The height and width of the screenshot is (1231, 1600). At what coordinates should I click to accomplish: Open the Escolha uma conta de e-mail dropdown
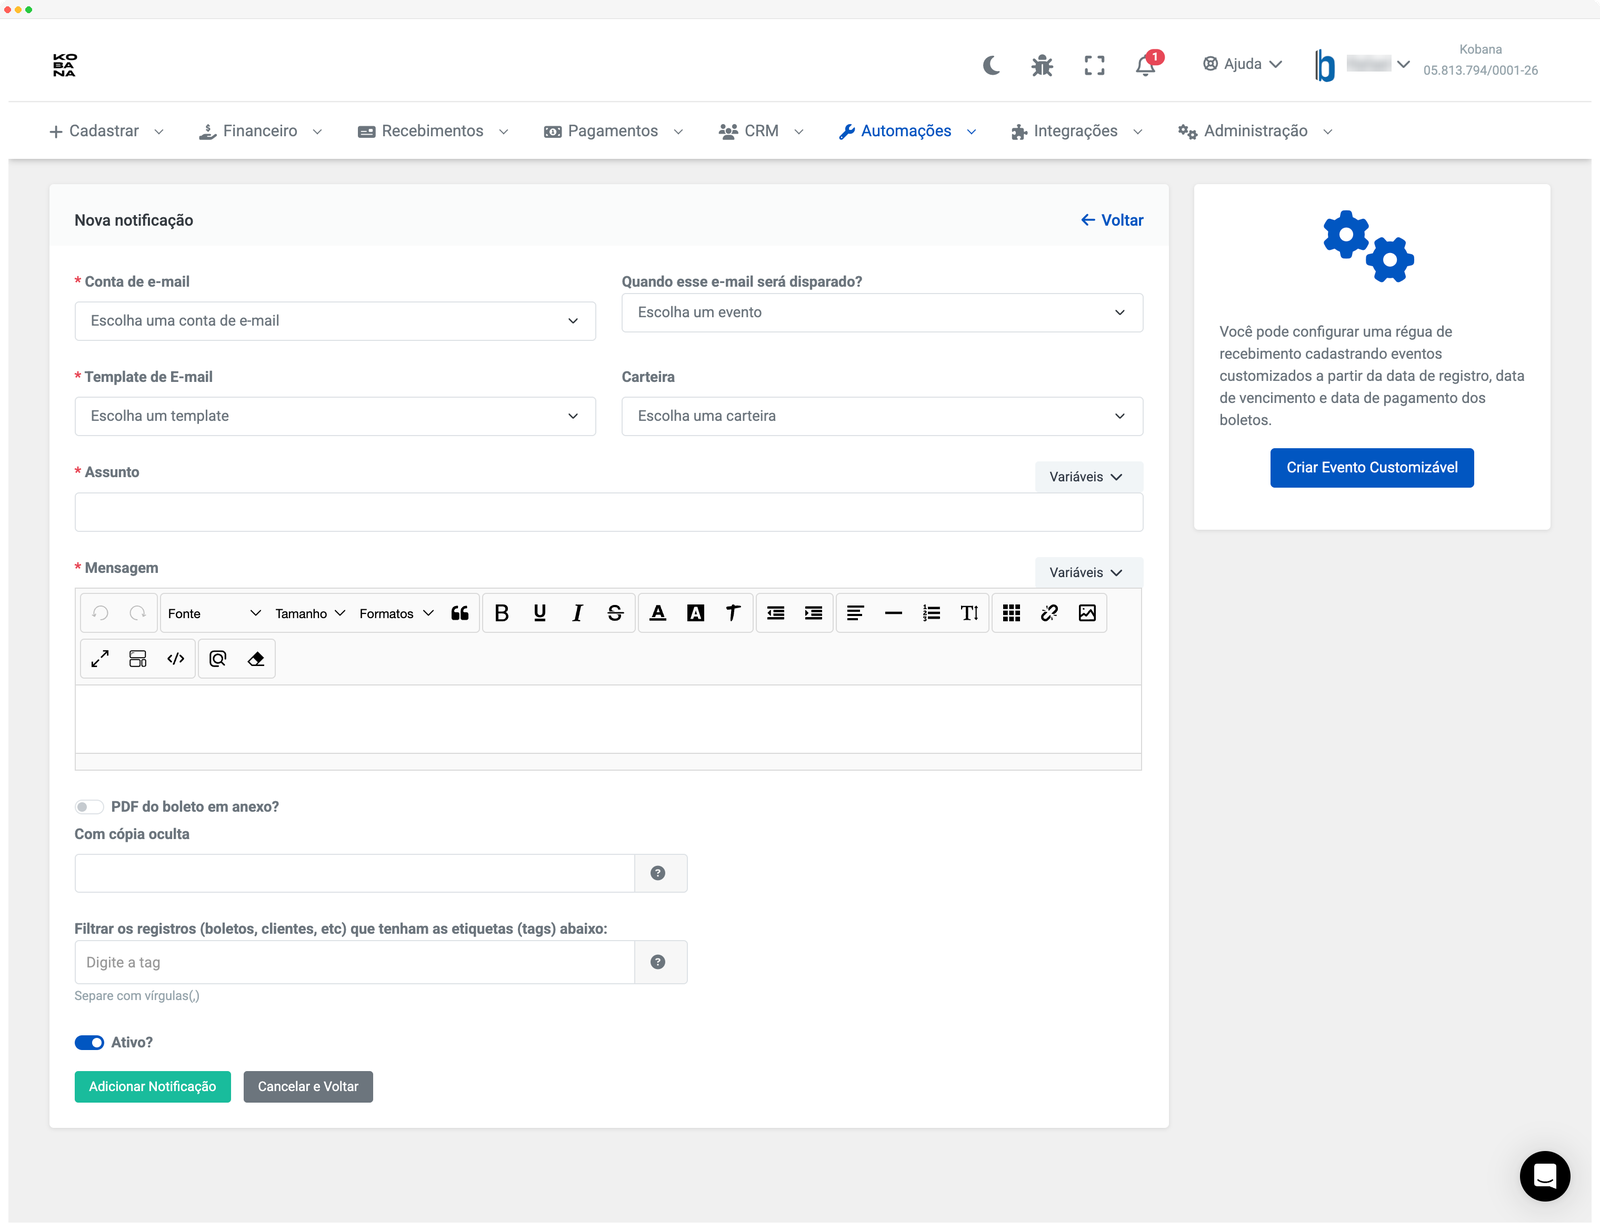pyautogui.click(x=335, y=320)
